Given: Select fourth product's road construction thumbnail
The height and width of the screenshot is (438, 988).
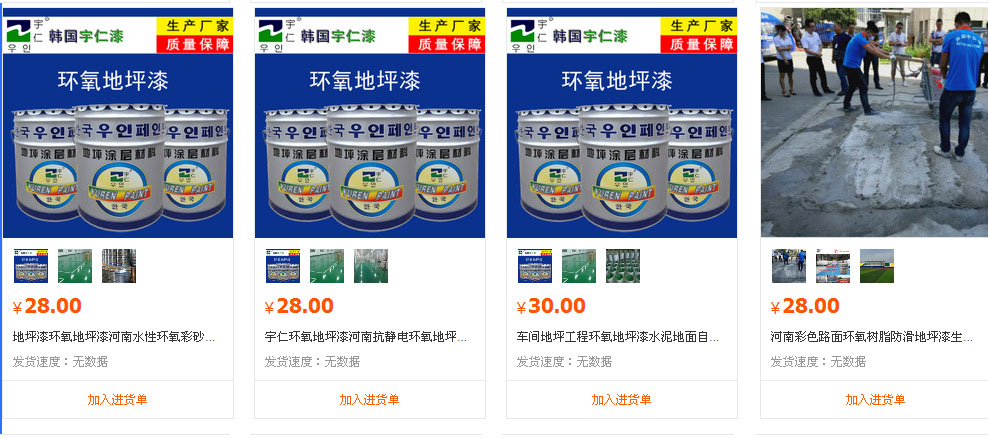Looking at the screenshot, I should 789,266.
